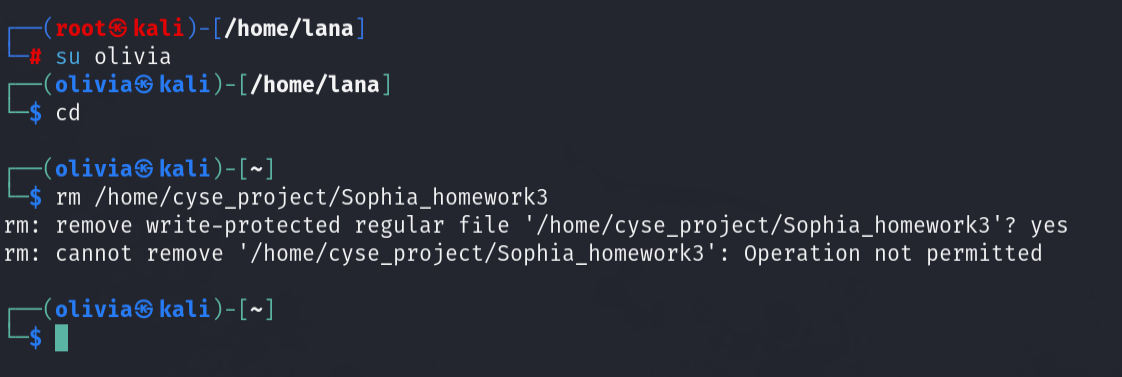
Task: Click the /home/lana path in root prompt
Action: click(x=288, y=29)
